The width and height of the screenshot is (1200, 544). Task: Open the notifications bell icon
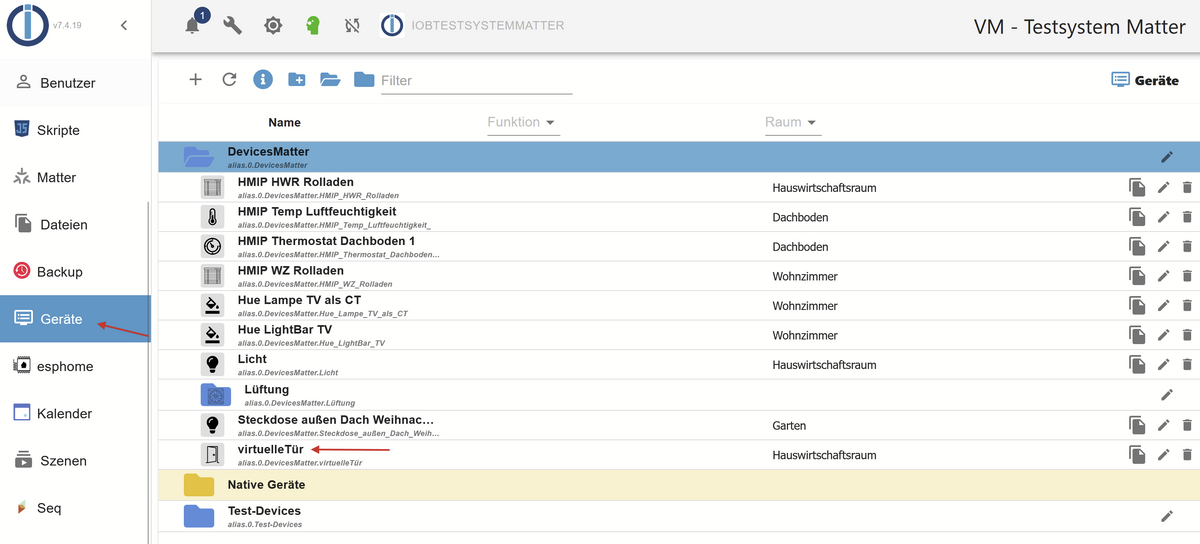pos(193,26)
